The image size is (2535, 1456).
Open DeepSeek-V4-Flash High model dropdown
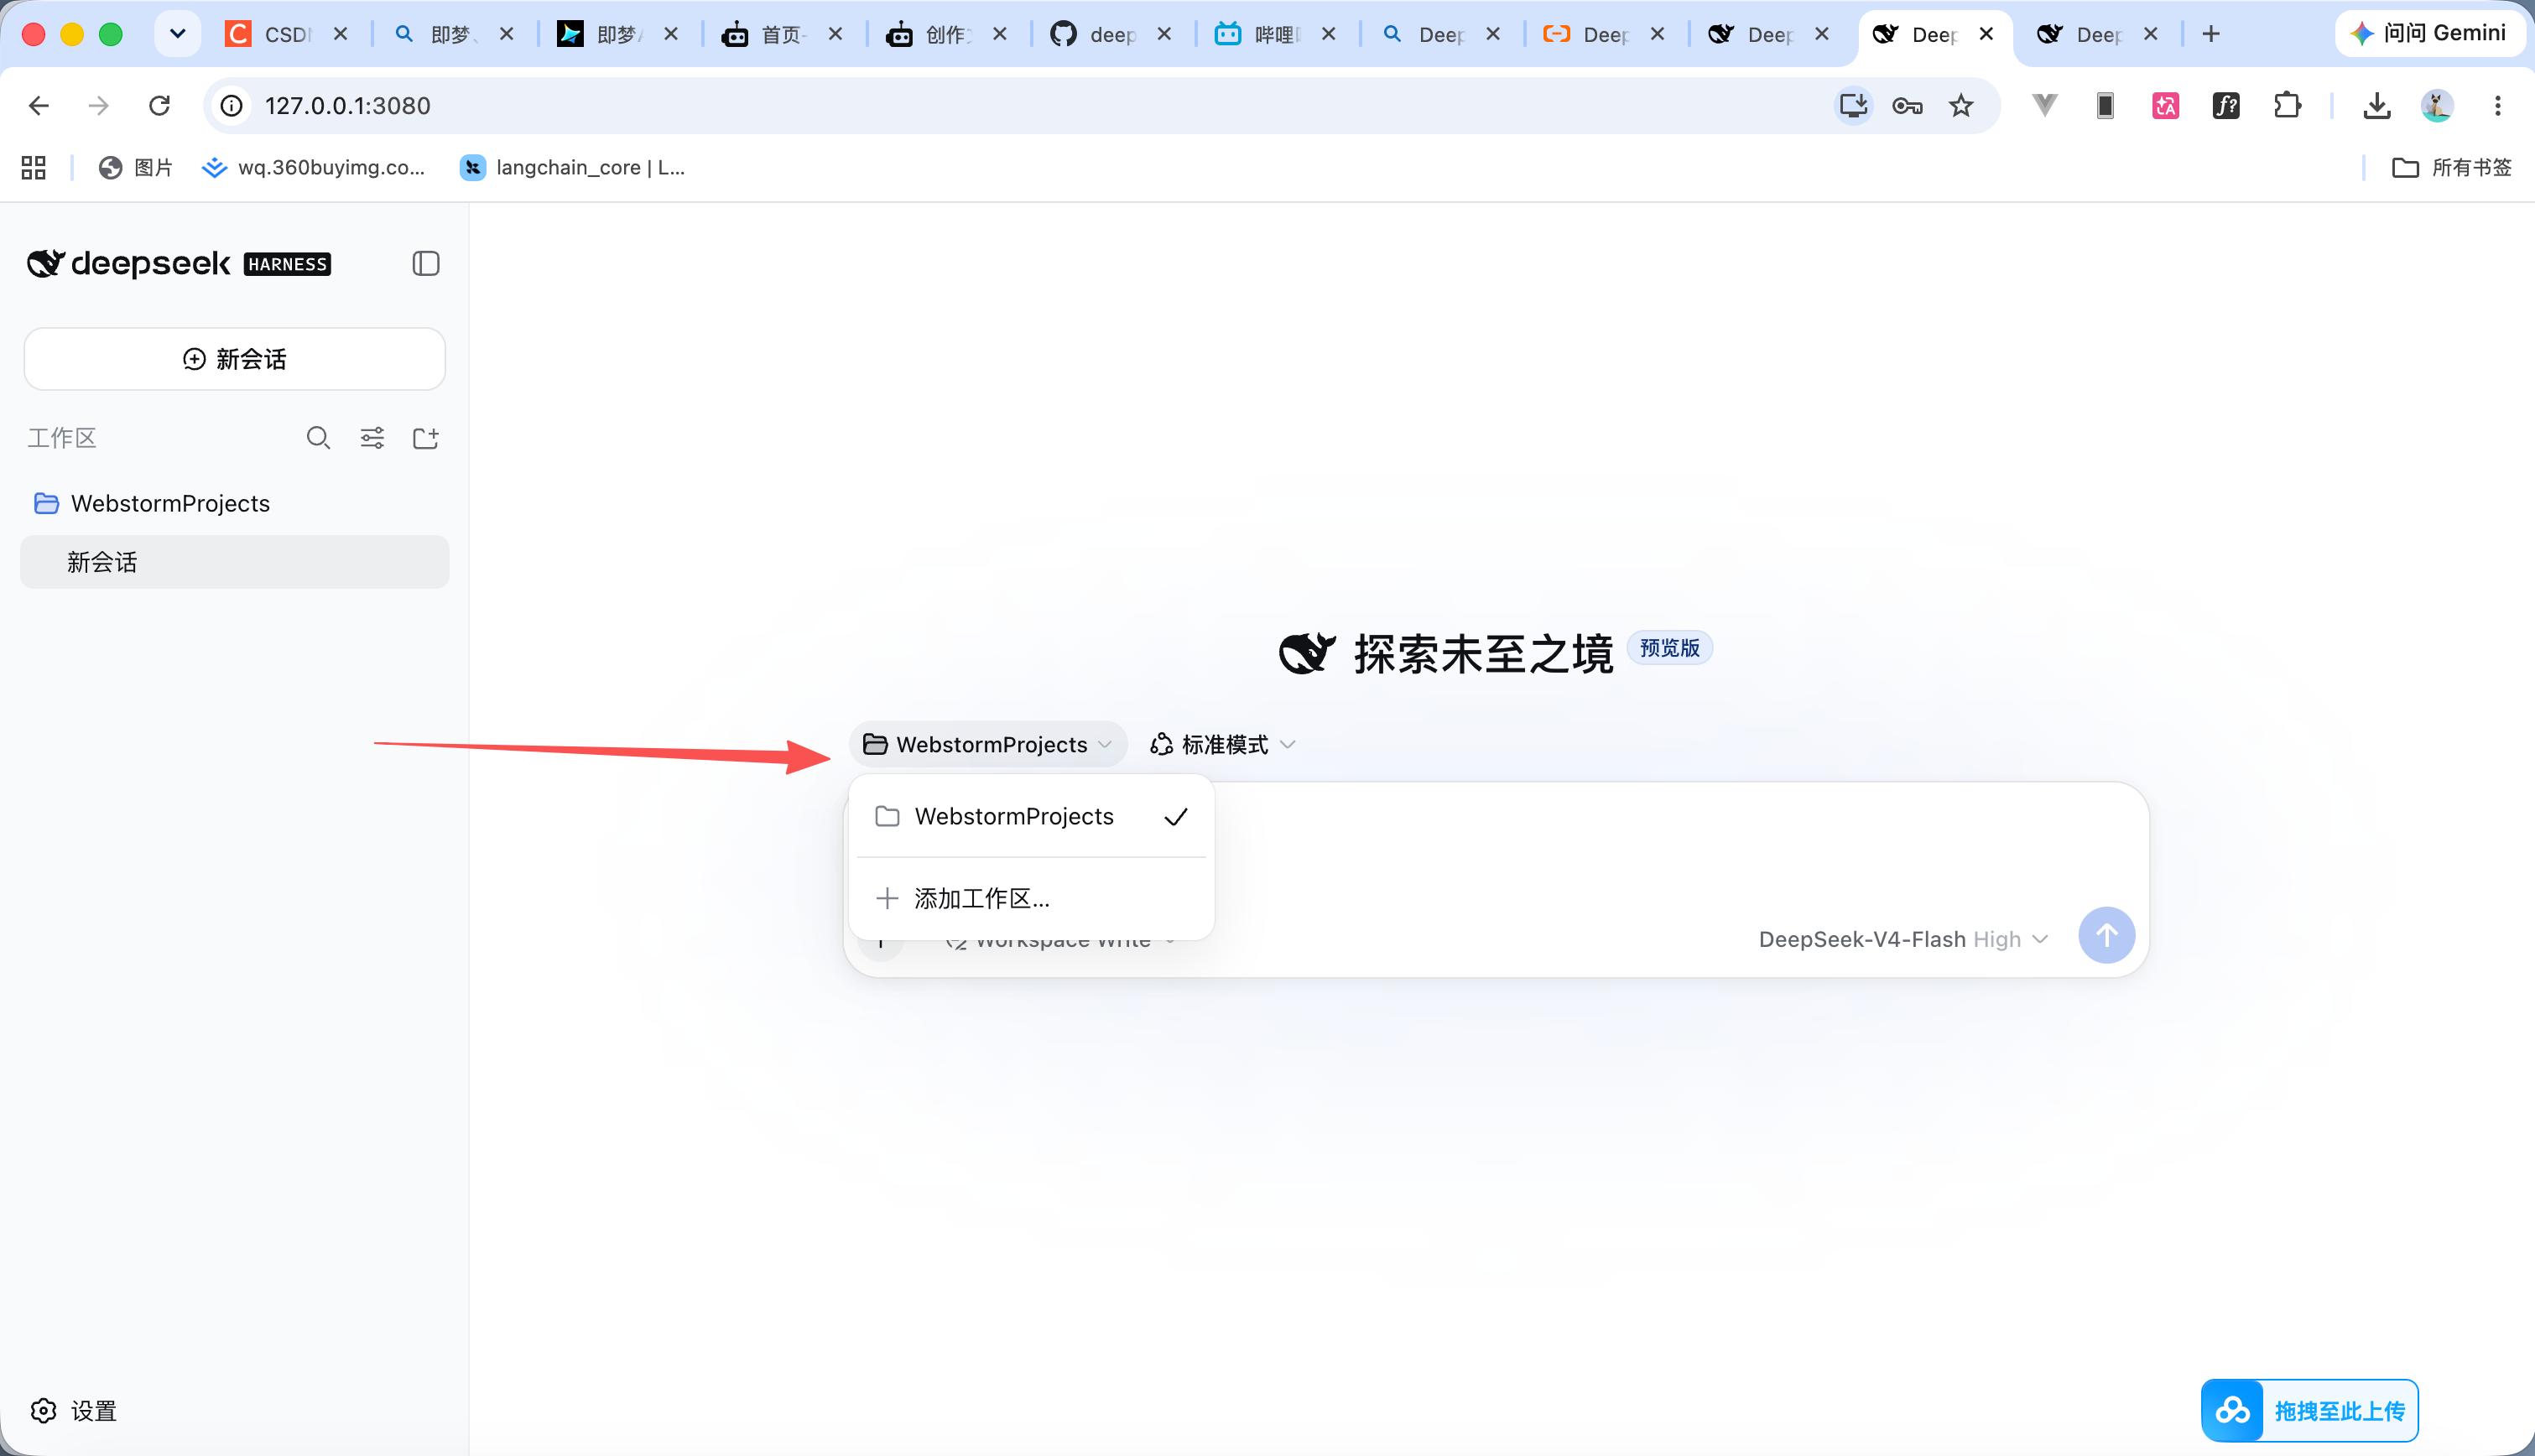click(1904, 940)
